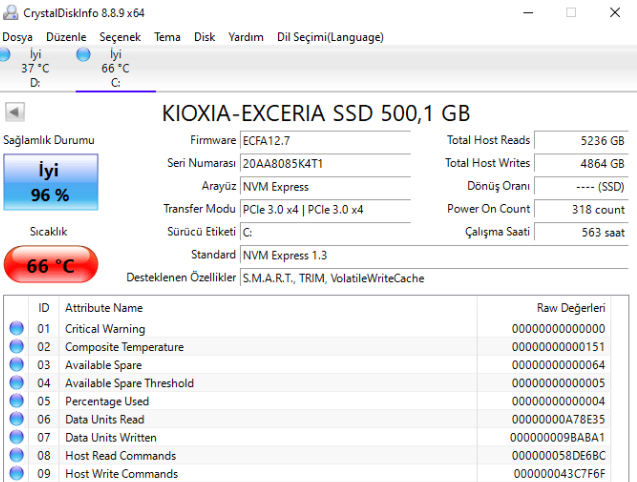Image resolution: width=637 pixels, height=482 pixels.
Task: Click the Host Read Commands status orb
Action: (16, 455)
